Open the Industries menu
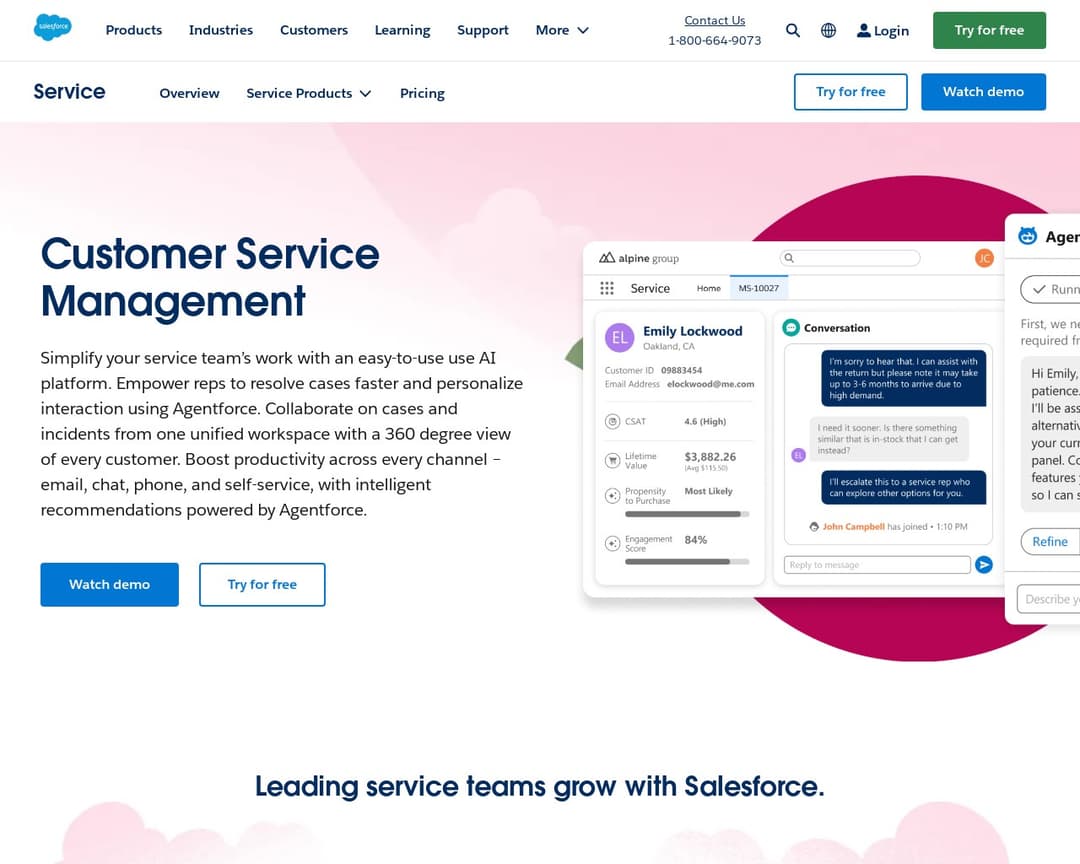1080x864 pixels. pos(221,30)
